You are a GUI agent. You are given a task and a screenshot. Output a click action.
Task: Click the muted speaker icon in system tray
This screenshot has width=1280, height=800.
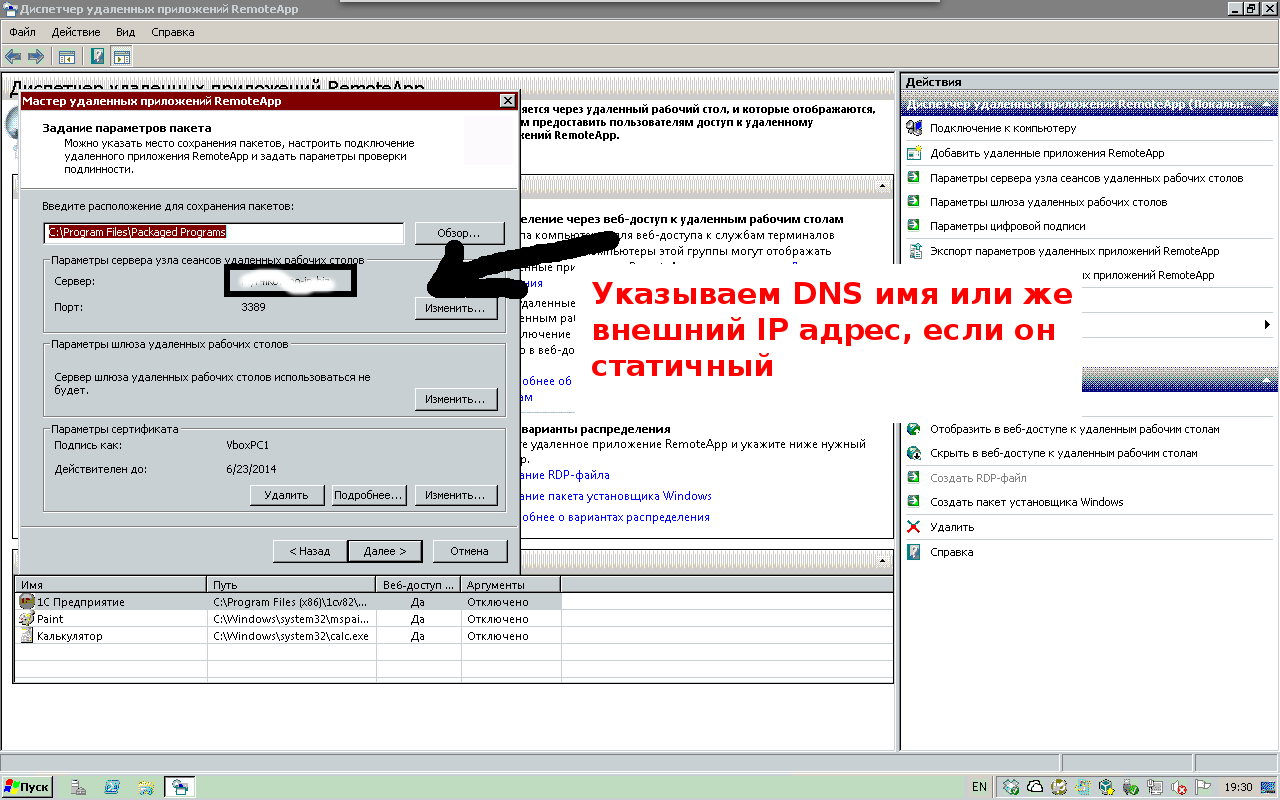1179,787
